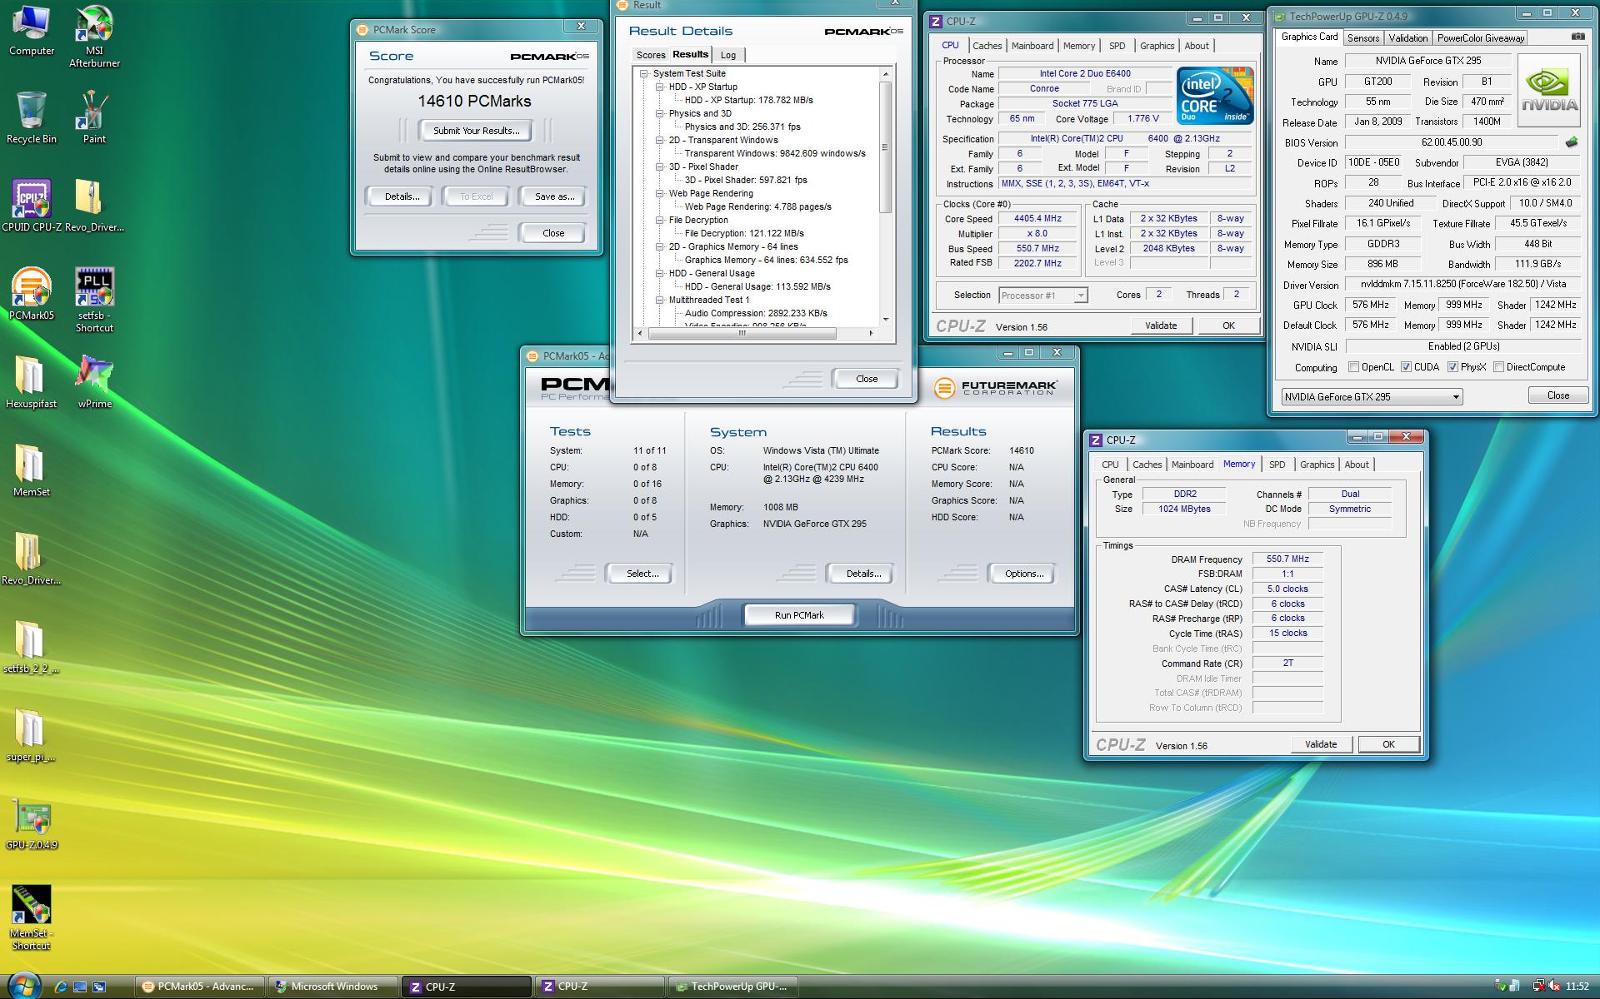
Task: Collapse the System Test Suite tree node
Action: 644,74
